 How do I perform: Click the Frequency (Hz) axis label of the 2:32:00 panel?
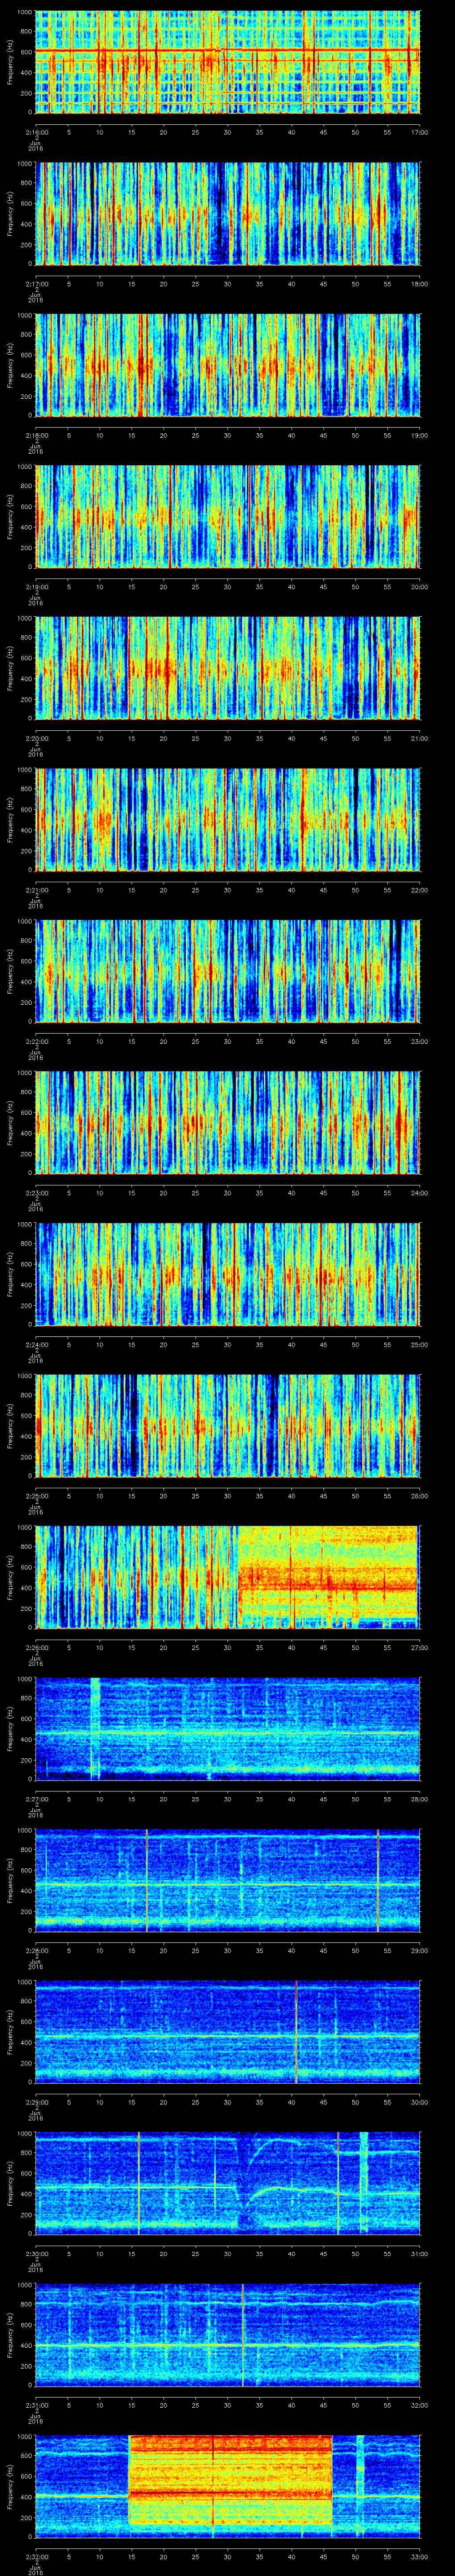pyautogui.click(x=10, y=2487)
